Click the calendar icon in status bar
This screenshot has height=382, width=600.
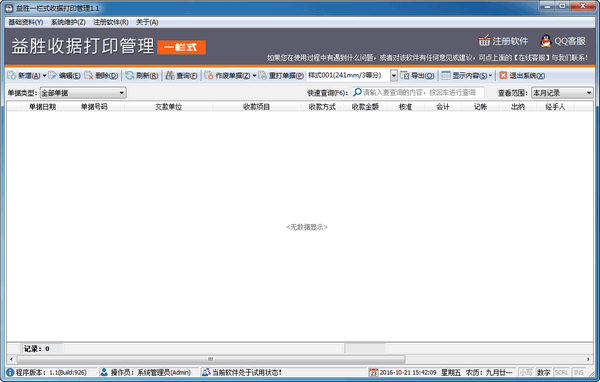pyautogui.click(x=373, y=372)
